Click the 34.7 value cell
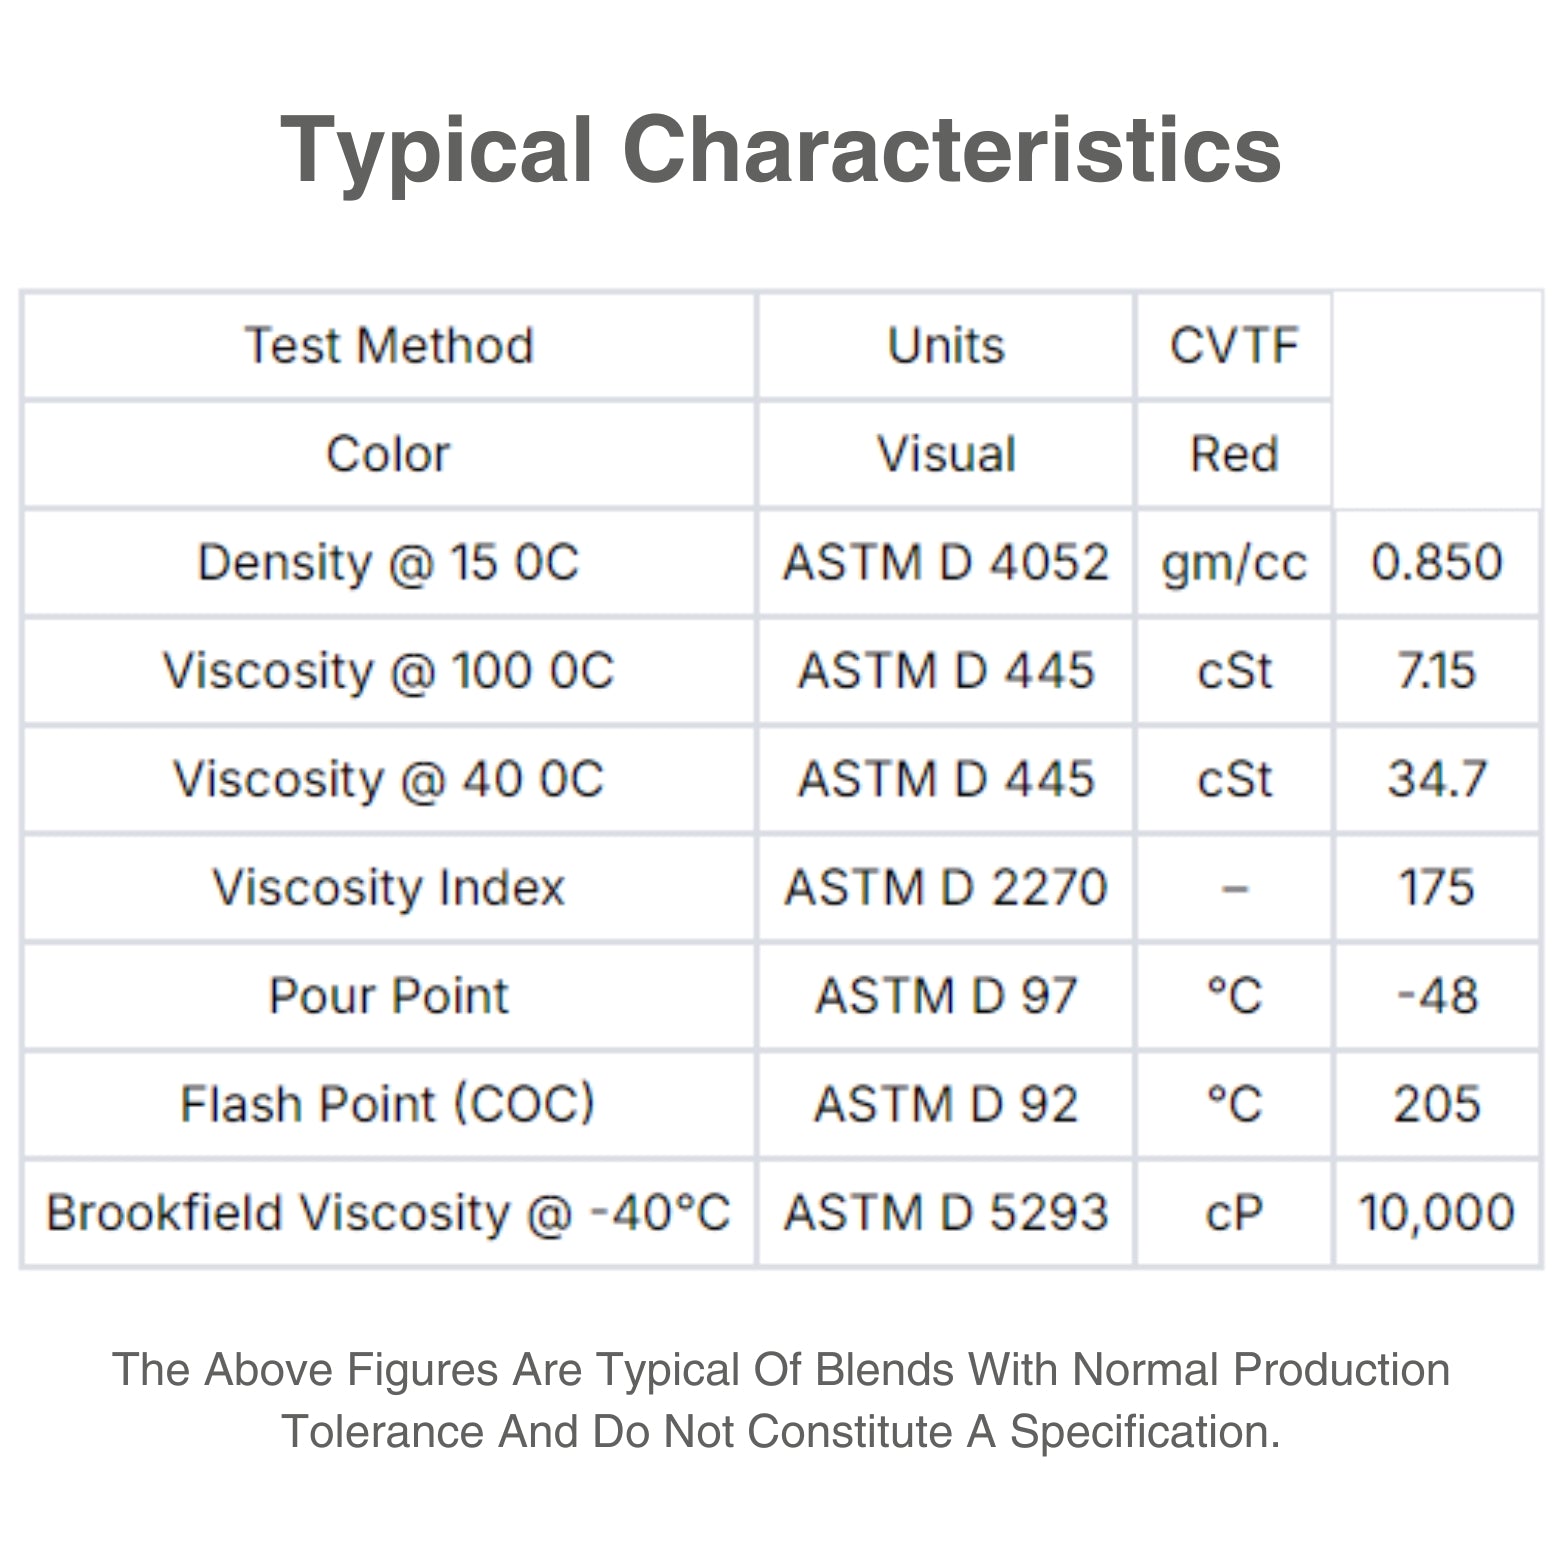Viewport: 1563px width, 1563px height. [x=1437, y=779]
